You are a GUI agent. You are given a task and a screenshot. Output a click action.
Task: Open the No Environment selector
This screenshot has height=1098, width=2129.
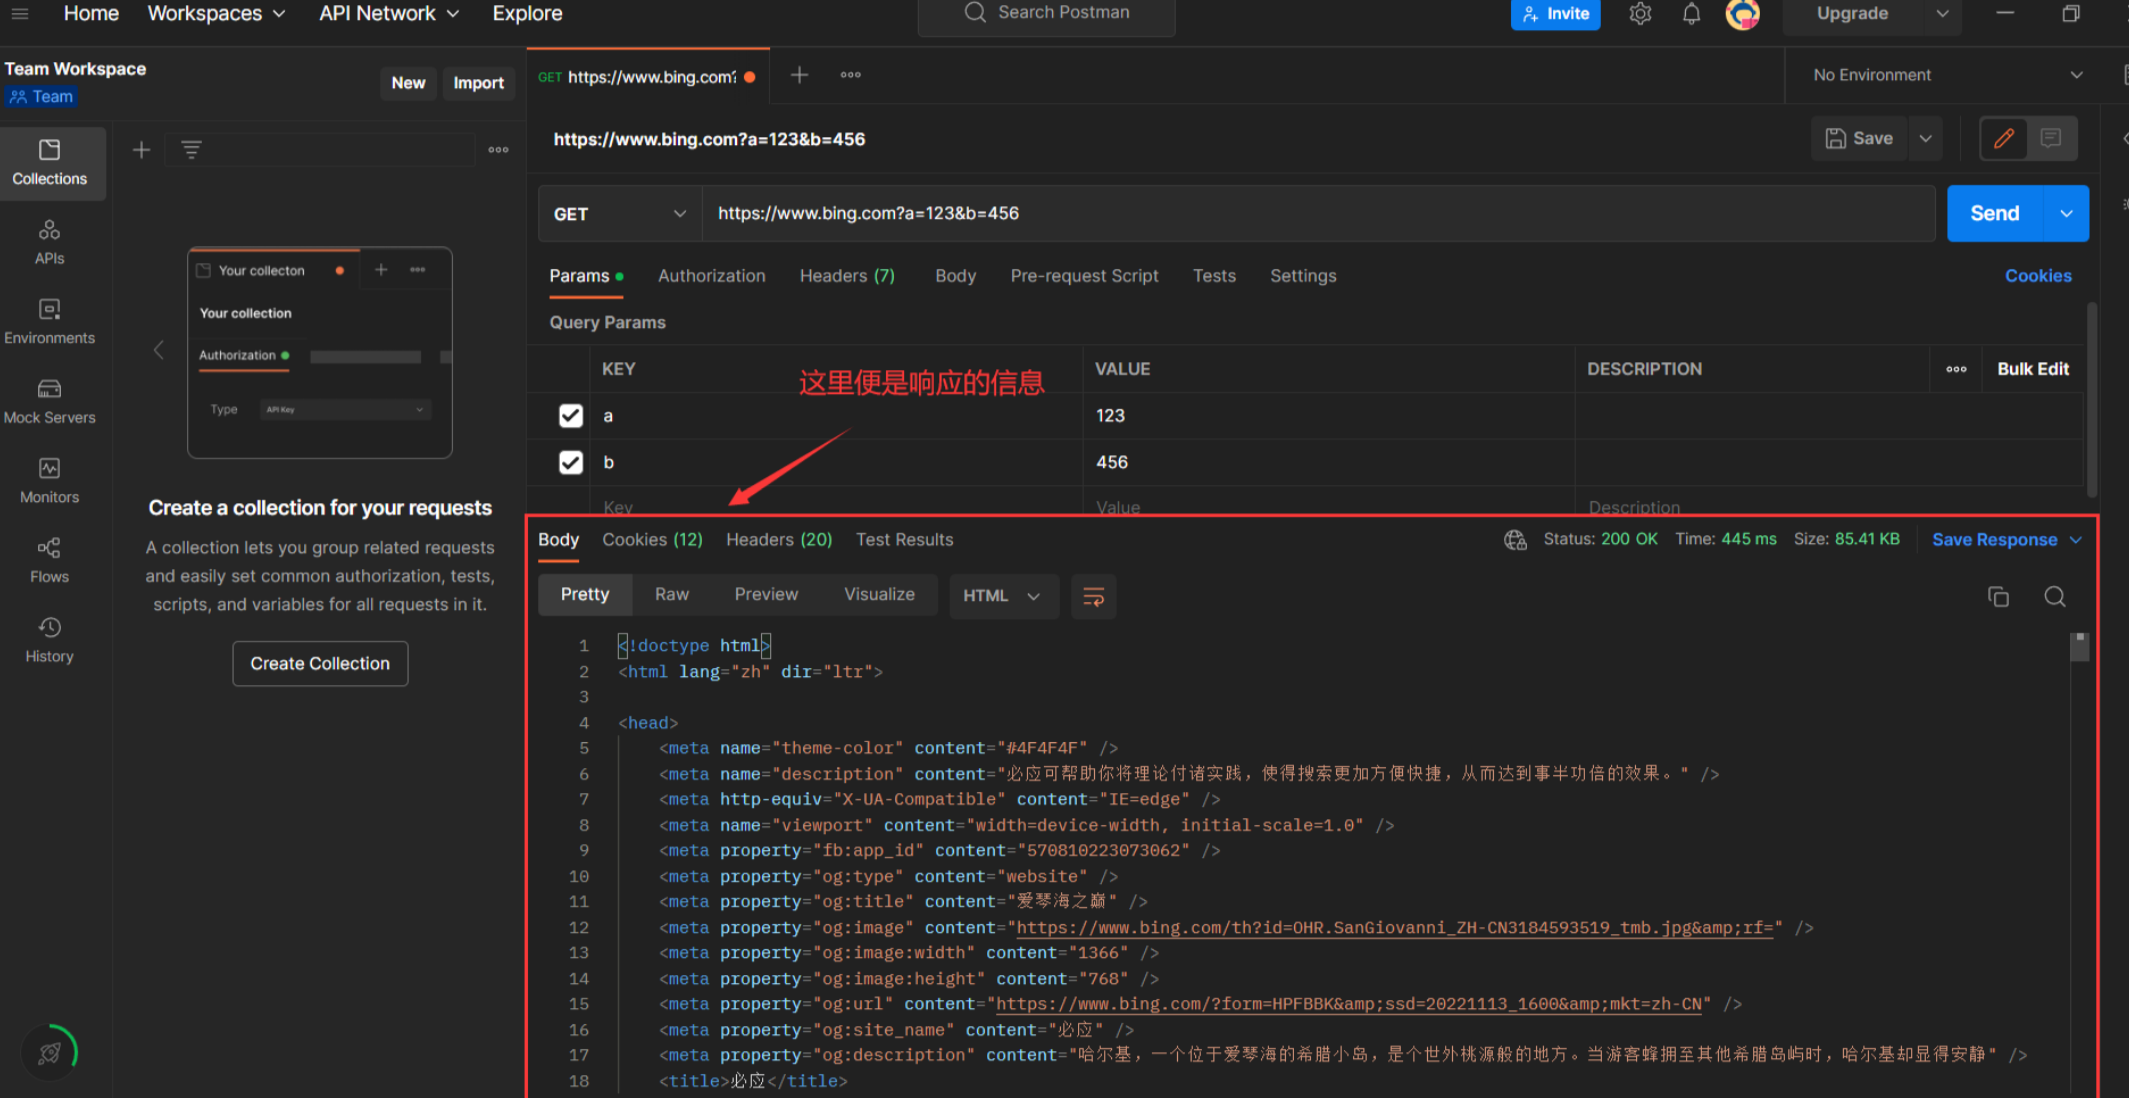click(x=1948, y=75)
